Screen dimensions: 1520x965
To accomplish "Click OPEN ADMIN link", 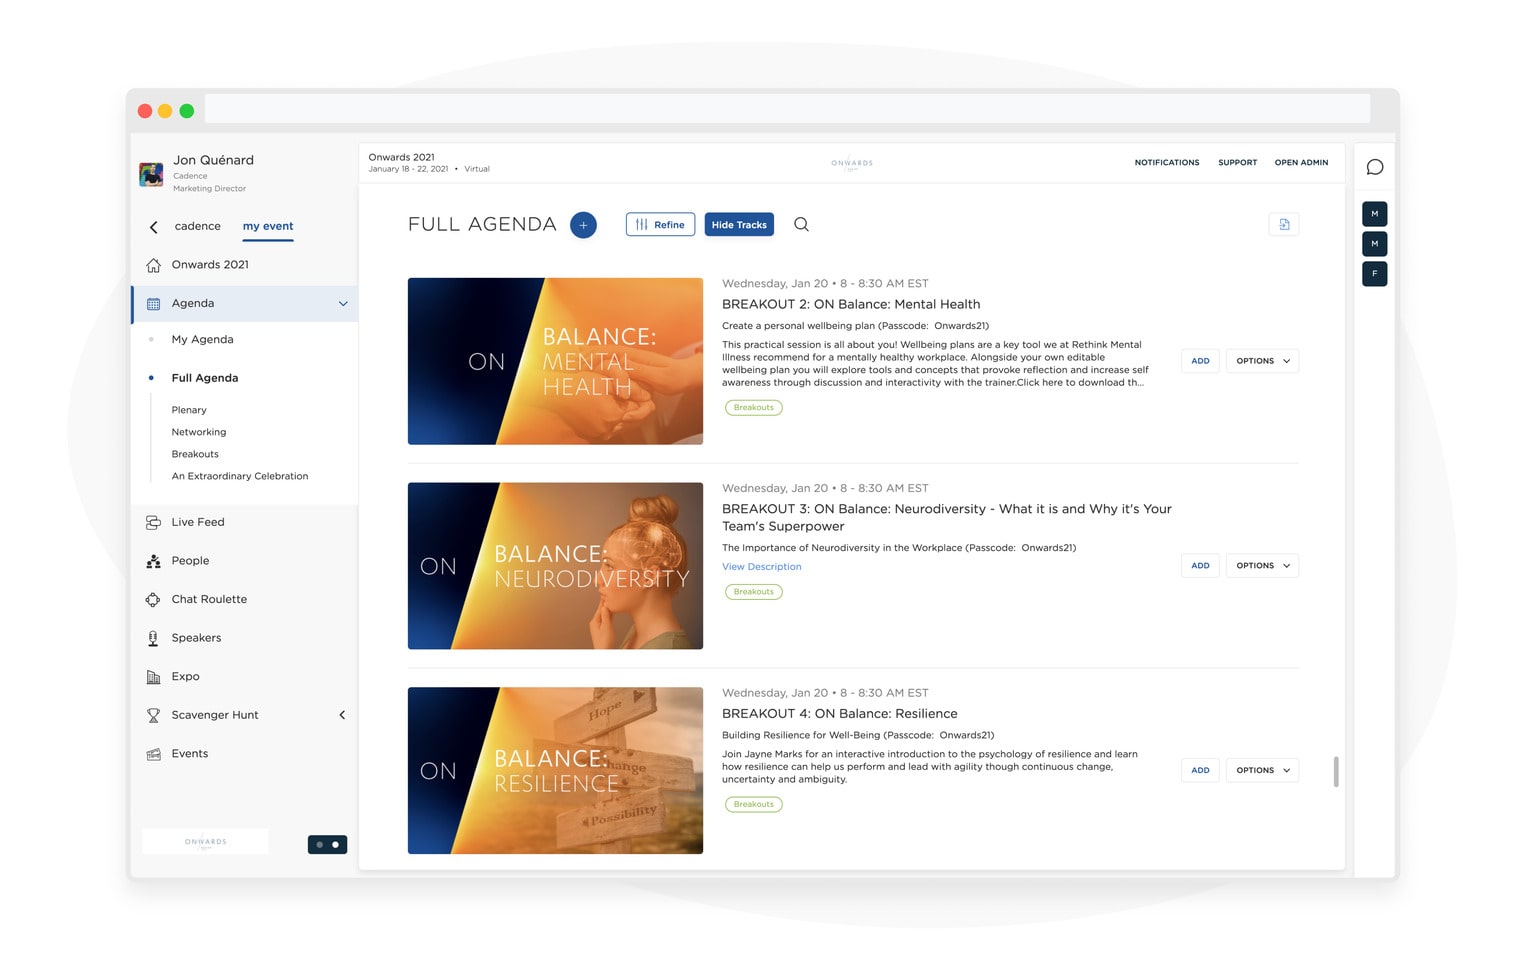I will [x=1301, y=163].
